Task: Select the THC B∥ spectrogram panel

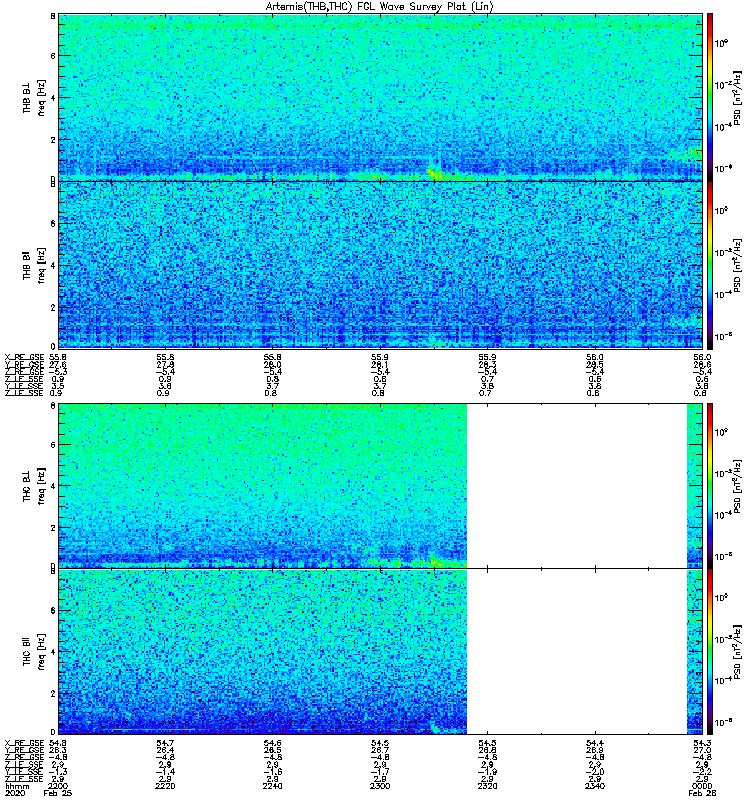Action: 380,652
